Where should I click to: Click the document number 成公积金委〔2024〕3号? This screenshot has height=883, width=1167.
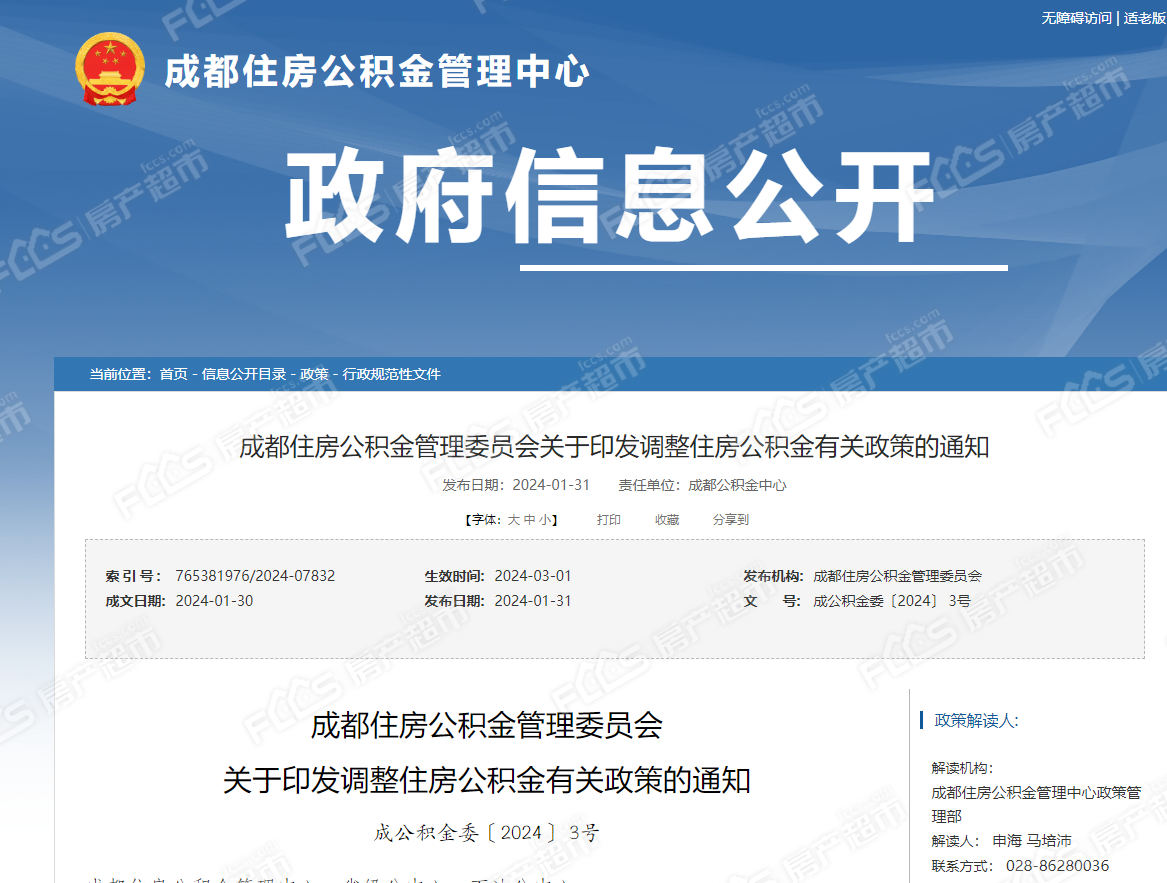coord(486,834)
